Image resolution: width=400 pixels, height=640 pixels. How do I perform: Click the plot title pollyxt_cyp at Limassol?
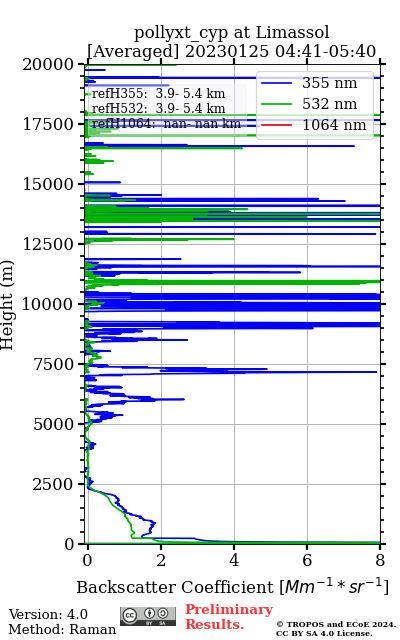coord(231,32)
